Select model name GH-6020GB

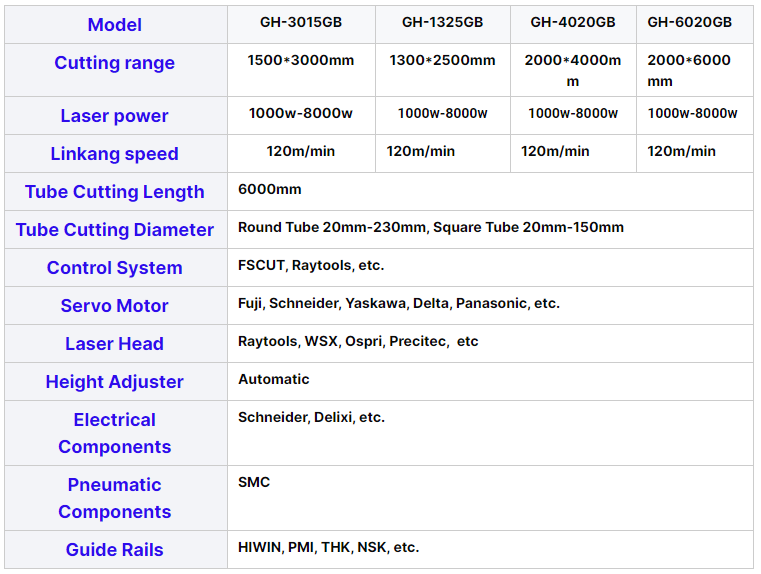click(x=690, y=22)
